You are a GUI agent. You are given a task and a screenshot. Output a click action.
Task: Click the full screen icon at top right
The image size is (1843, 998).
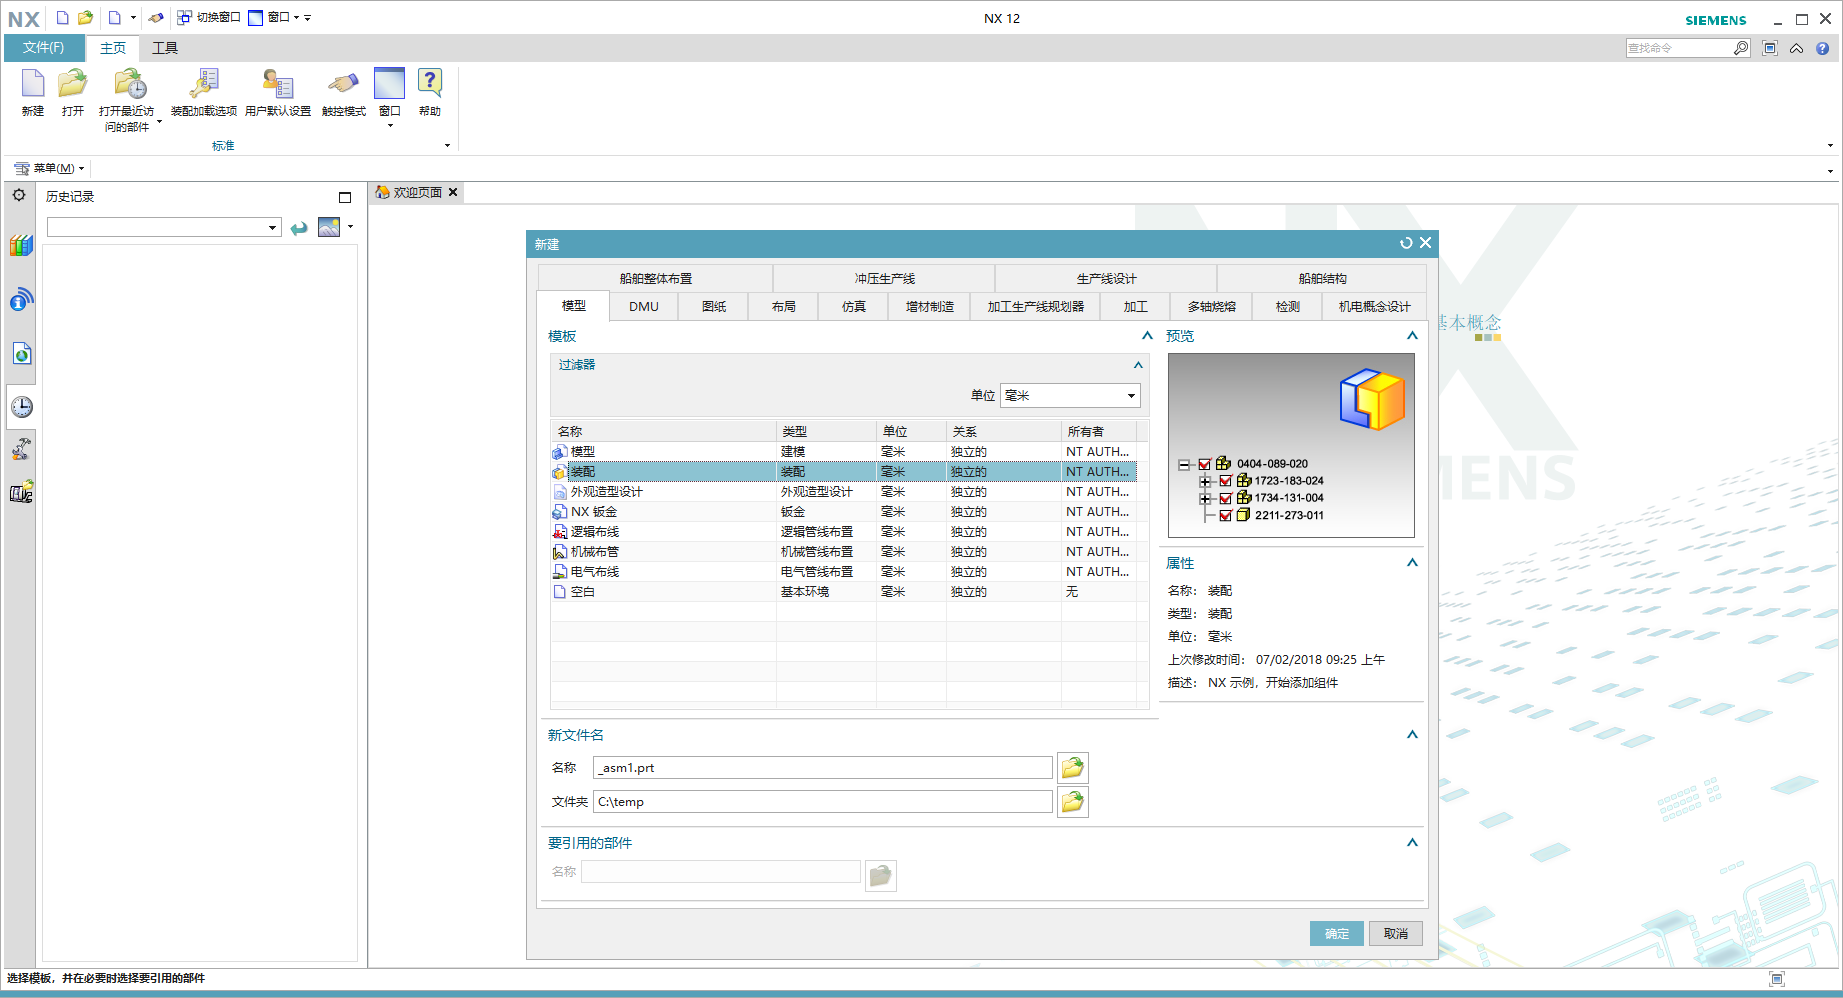1770,47
